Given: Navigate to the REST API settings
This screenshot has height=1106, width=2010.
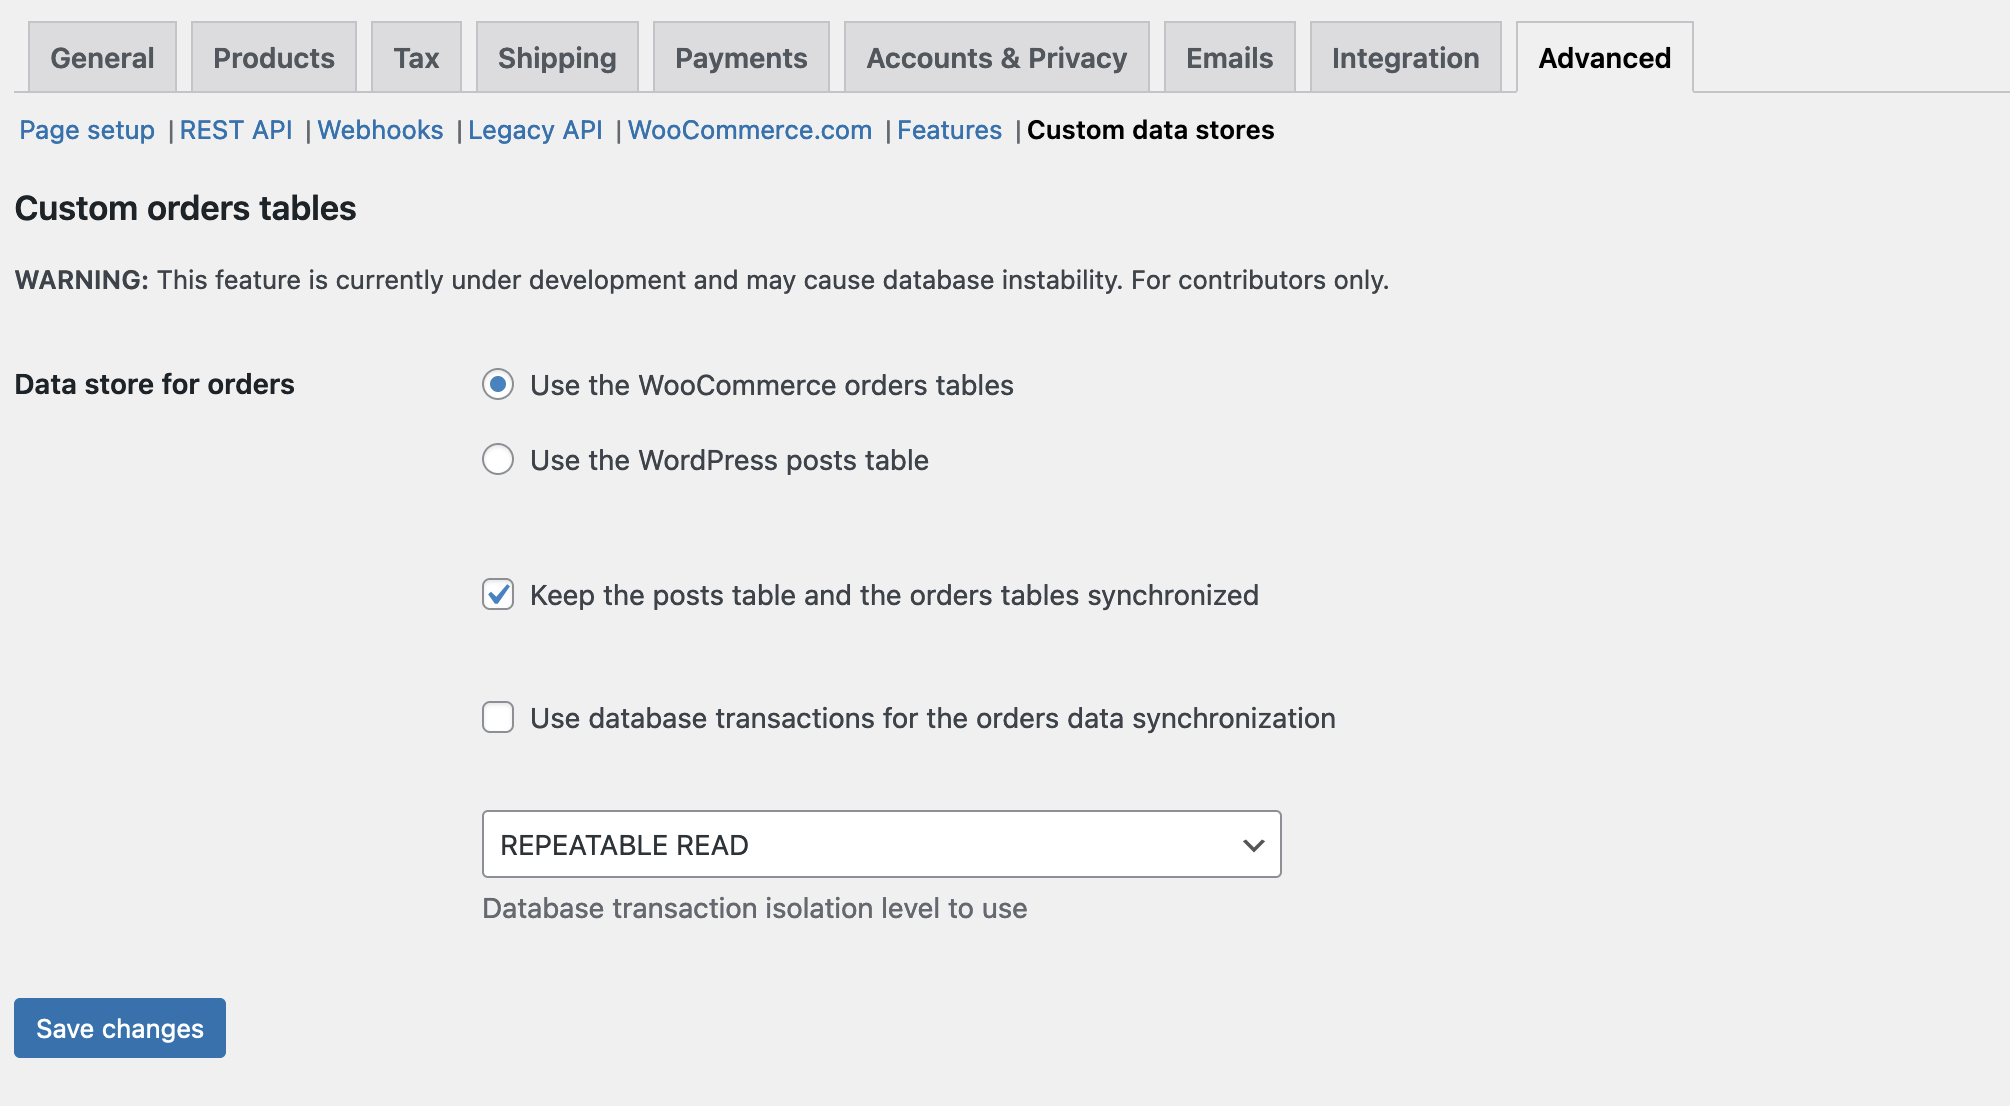Looking at the screenshot, I should (236, 130).
